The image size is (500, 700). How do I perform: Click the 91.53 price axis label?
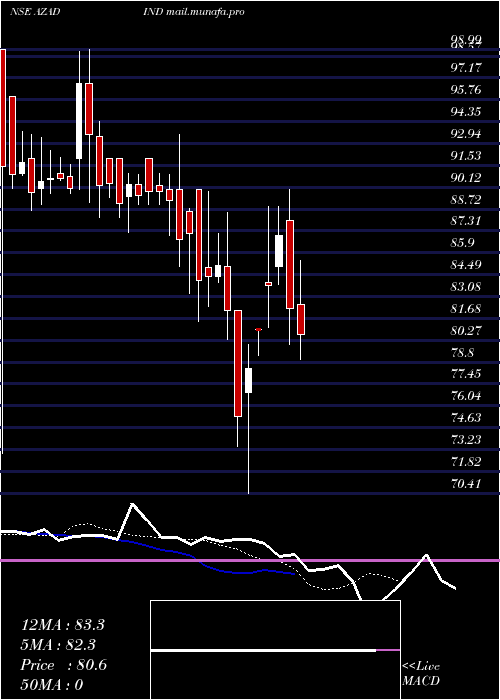coord(466,156)
